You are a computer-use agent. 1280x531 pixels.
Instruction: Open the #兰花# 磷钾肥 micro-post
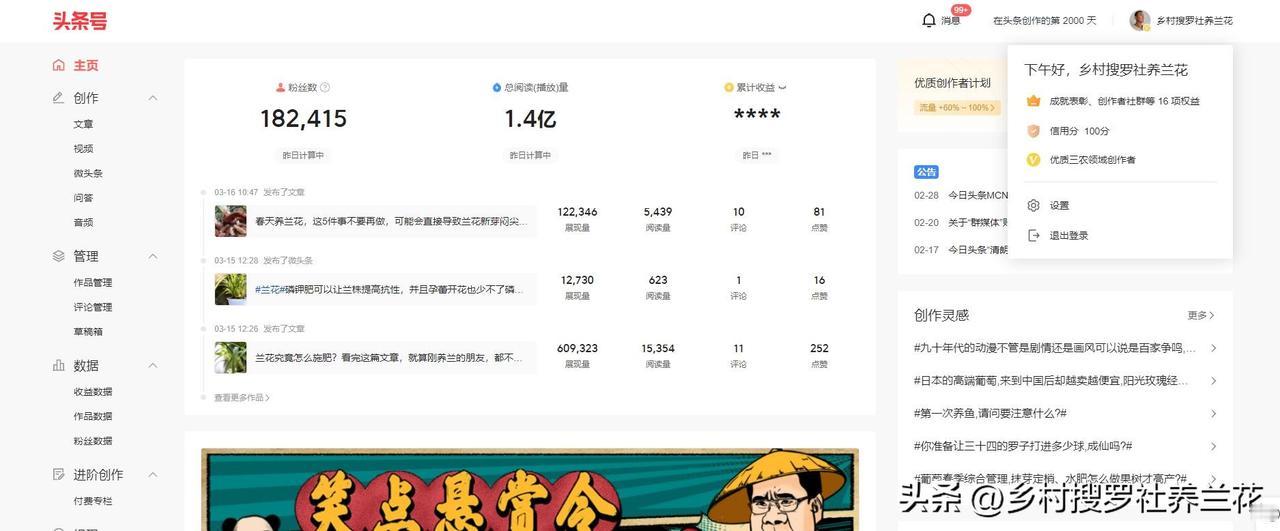pos(389,289)
